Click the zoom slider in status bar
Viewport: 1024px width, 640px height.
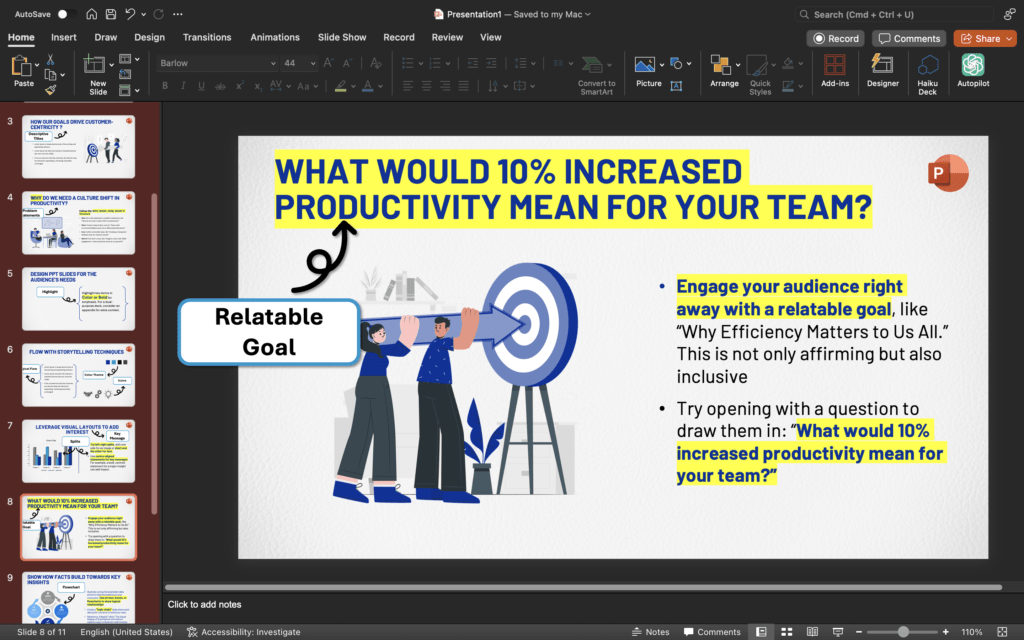(903, 632)
